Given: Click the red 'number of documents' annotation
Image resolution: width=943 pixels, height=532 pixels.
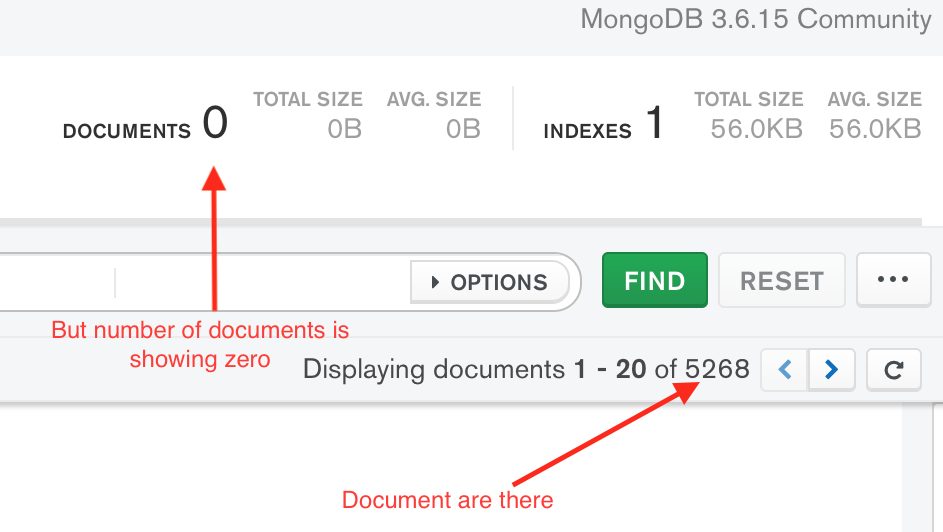Looking at the screenshot, I should click(x=200, y=344).
